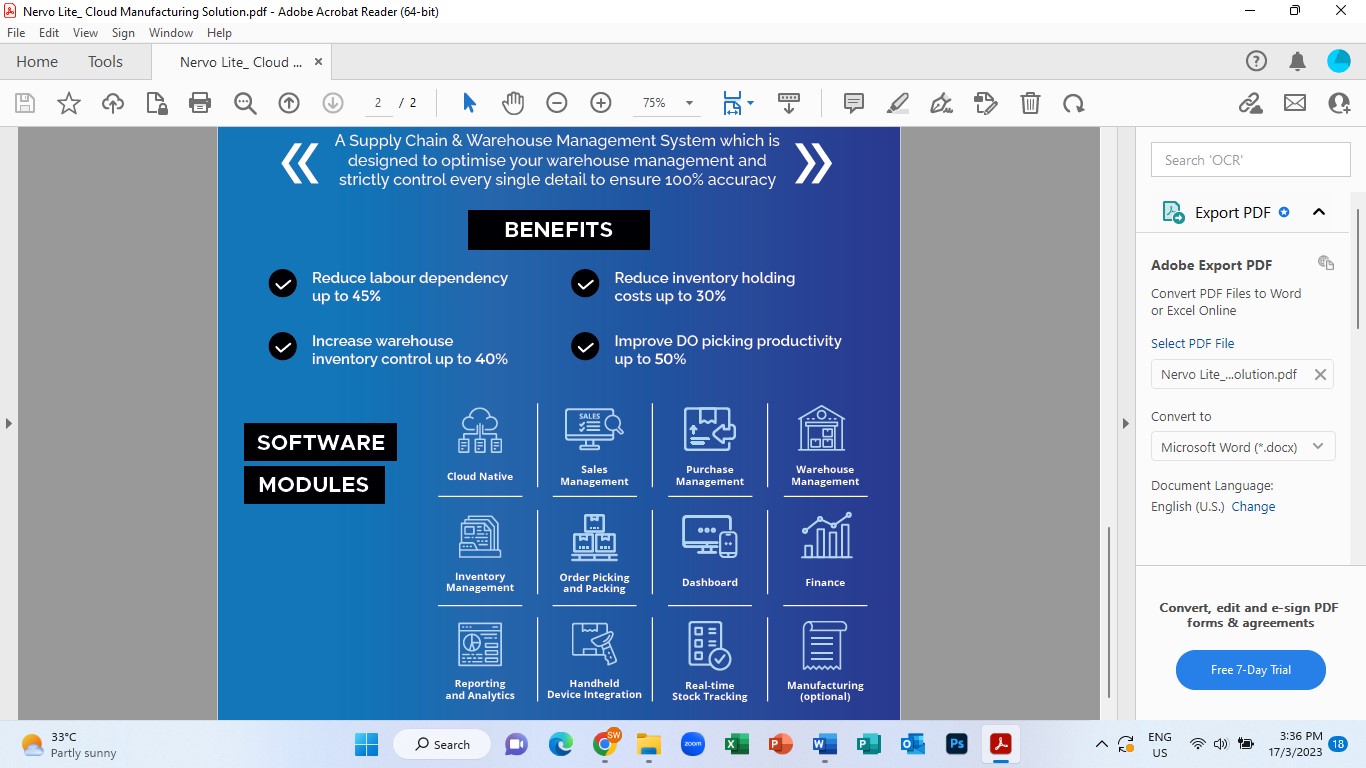This screenshot has height=768, width=1366.
Task: Open notifications bell icon
Action: pyautogui.click(x=1298, y=61)
